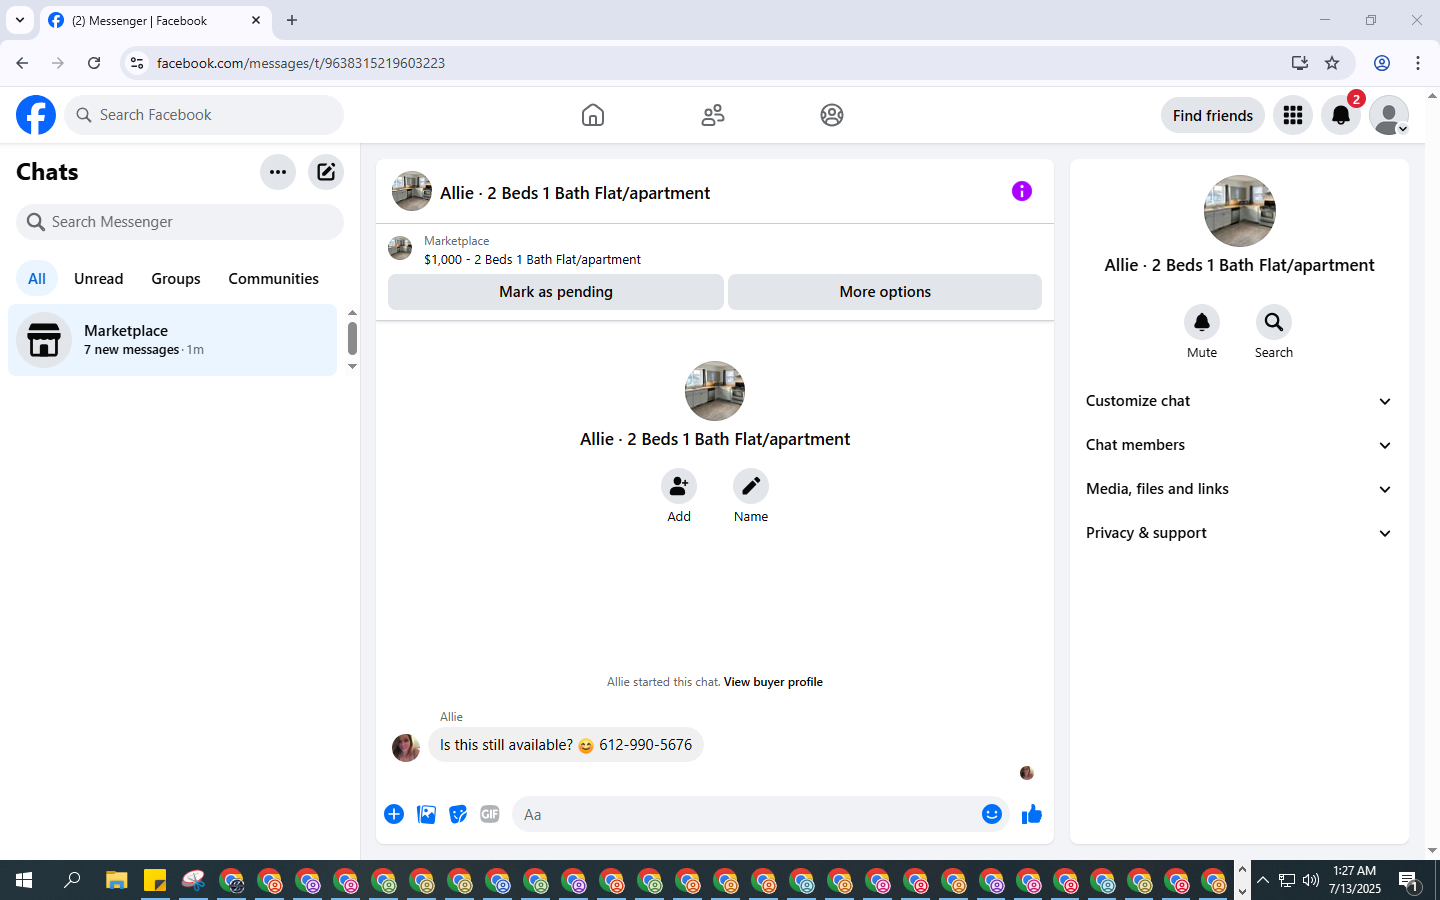1440x900 pixels.
Task: Click the $1,000 - 2 Beds listing link
Action: [532, 259]
